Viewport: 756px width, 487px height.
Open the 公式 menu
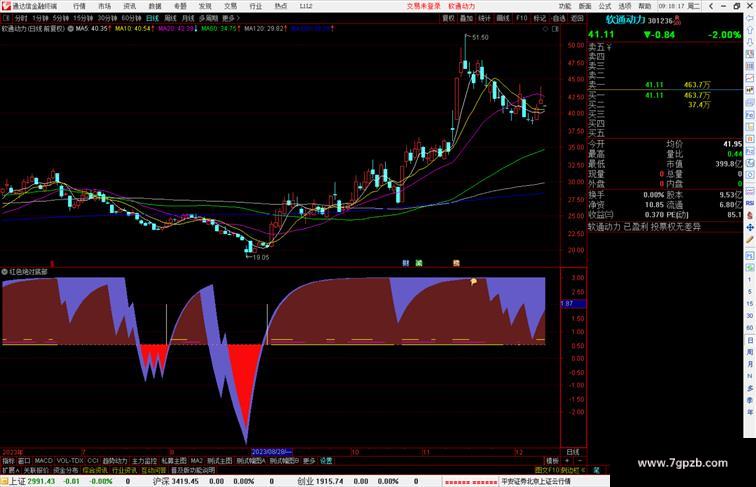coord(605,6)
